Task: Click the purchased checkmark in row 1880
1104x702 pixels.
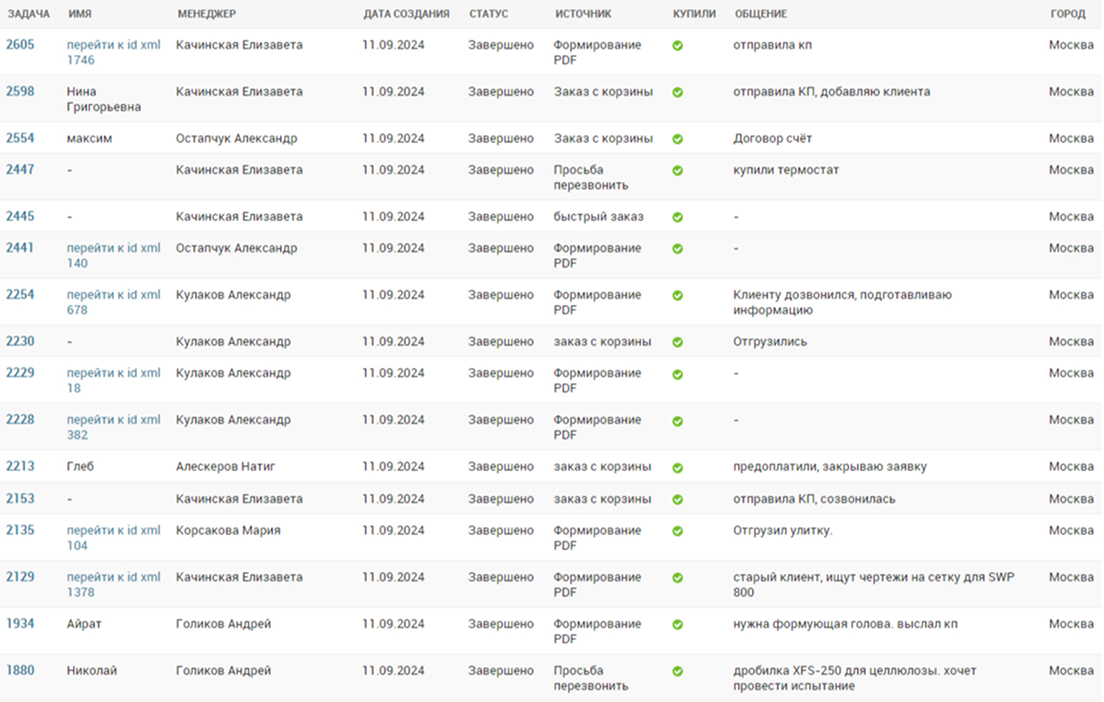Action: [x=678, y=672]
